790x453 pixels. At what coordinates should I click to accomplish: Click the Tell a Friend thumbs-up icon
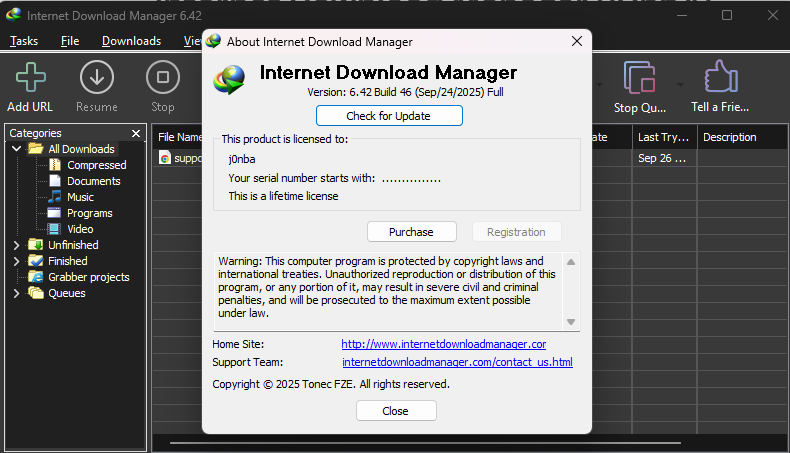tap(721, 77)
